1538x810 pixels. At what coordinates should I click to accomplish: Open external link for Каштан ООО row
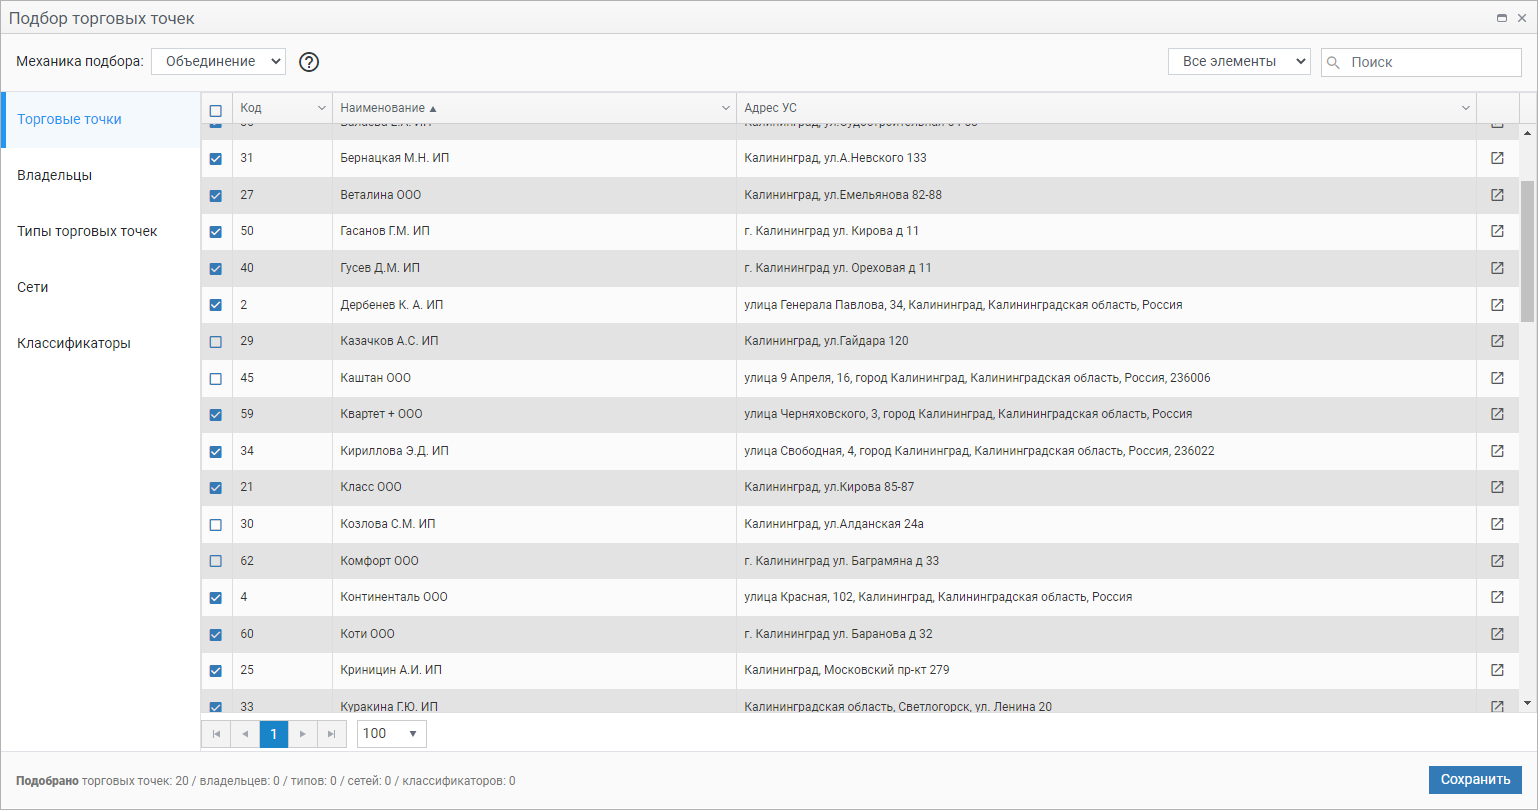coord(1497,378)
